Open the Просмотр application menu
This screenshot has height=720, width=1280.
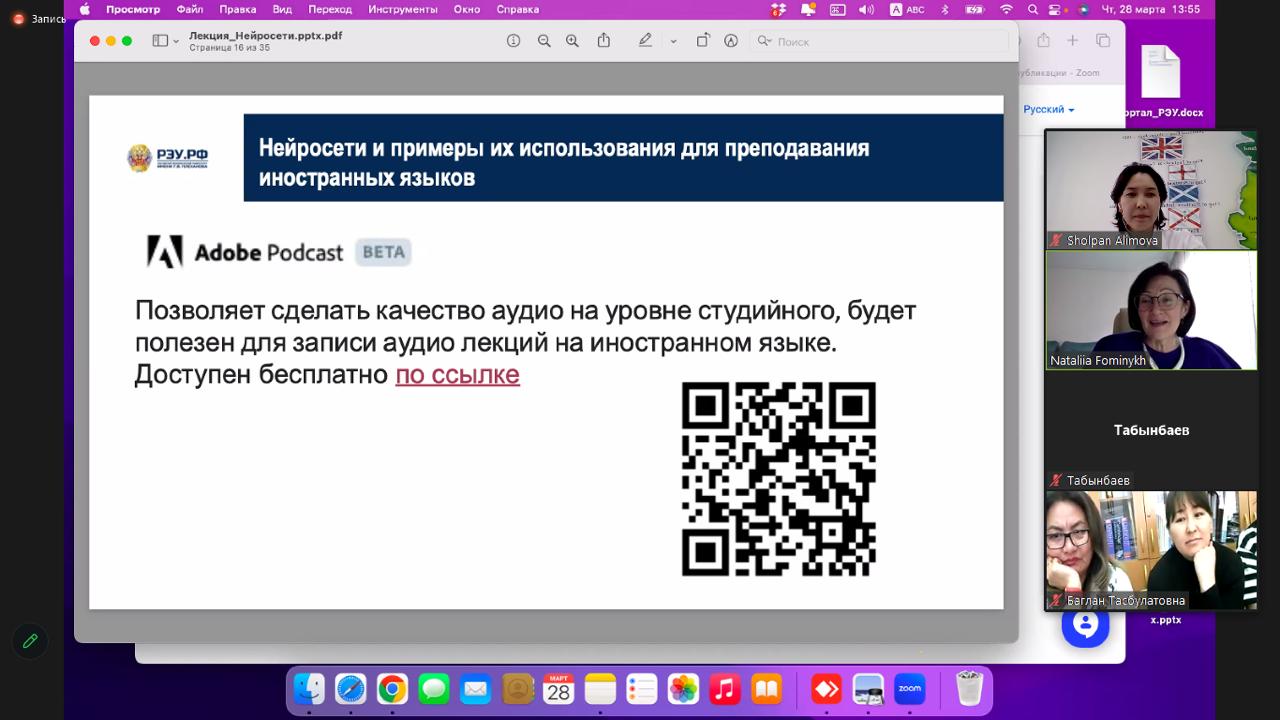133,9
